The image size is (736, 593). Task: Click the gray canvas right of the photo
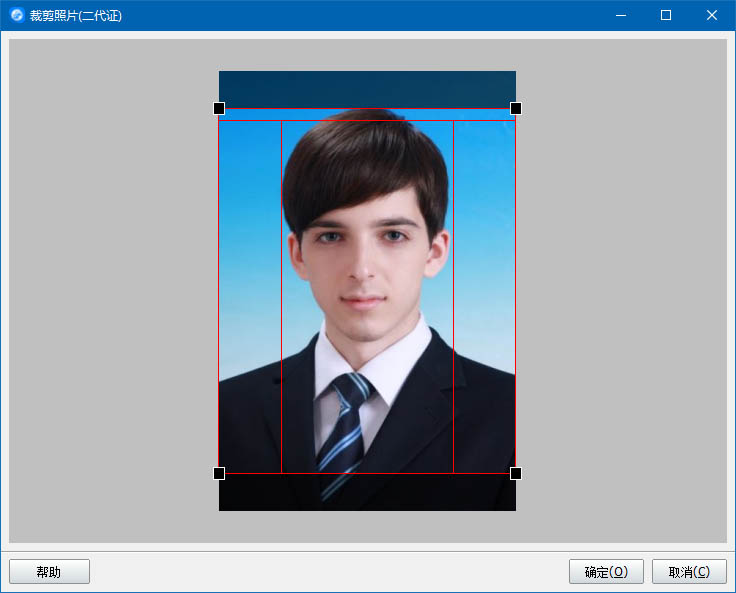point(620,290)
